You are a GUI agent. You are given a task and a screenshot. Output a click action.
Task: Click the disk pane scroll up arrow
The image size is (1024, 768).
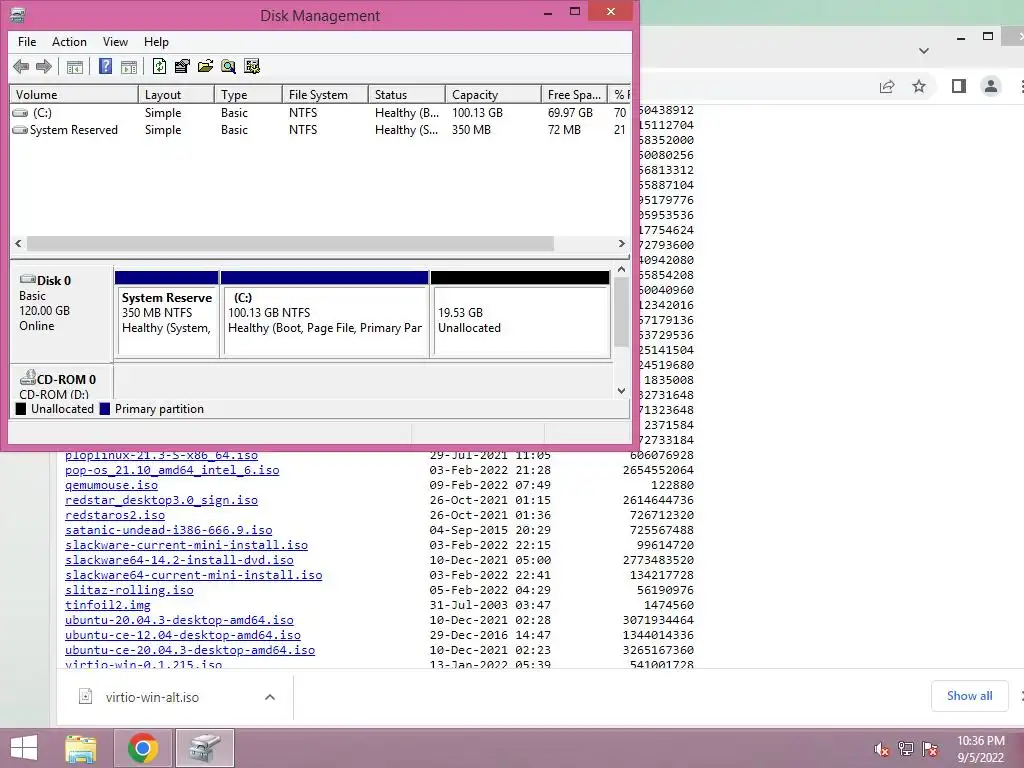pyautogui.click(x=621, y=270)
